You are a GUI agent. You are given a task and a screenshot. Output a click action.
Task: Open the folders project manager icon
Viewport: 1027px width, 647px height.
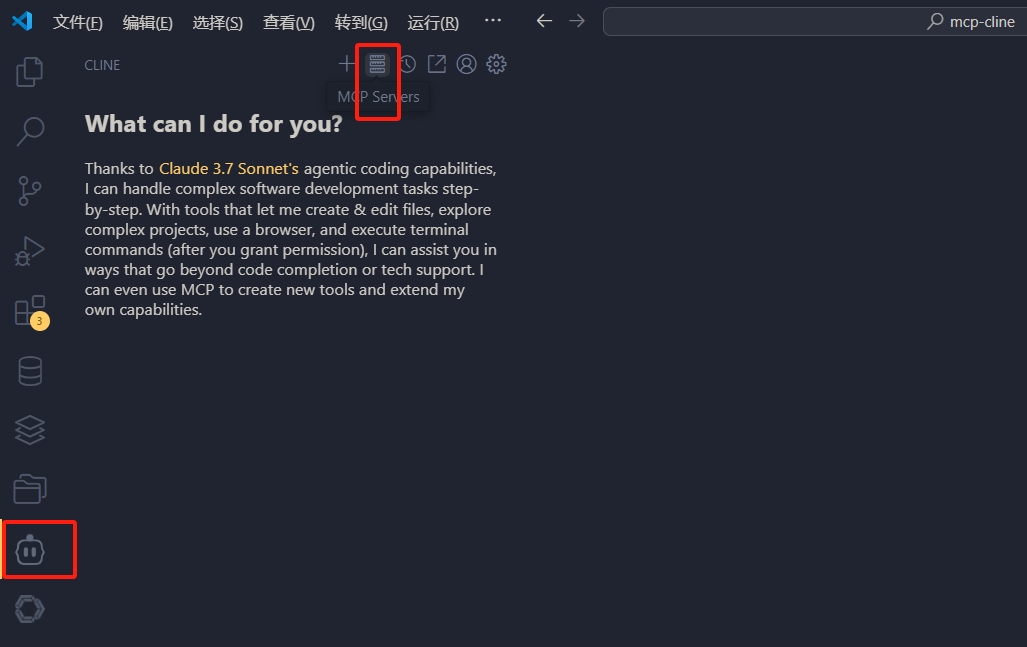point(30,489)
